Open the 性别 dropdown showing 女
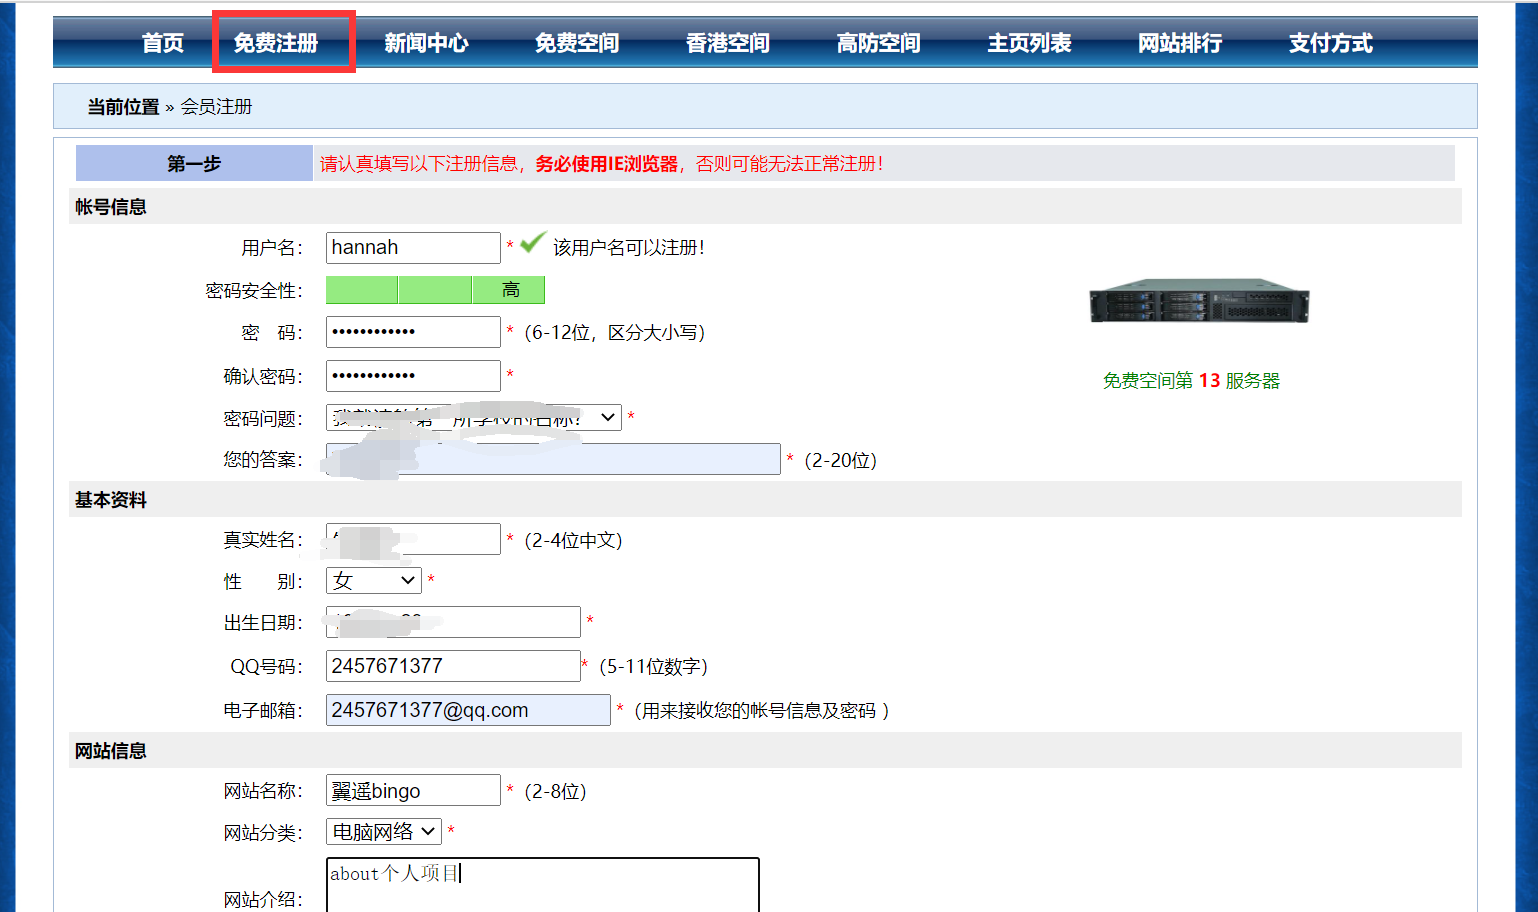This screenshot has width=1538, height=912. click(x=374, y=580)
